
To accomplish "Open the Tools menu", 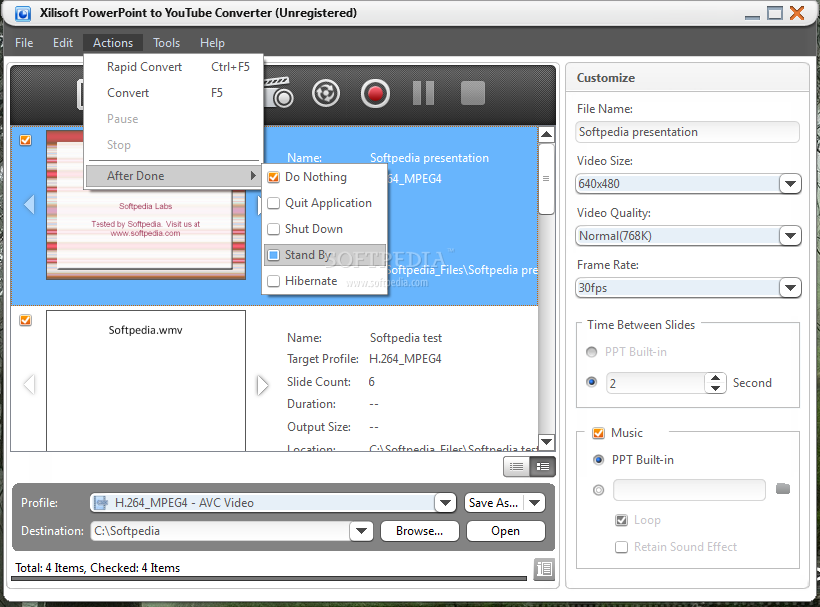I will tap(166, 43).
